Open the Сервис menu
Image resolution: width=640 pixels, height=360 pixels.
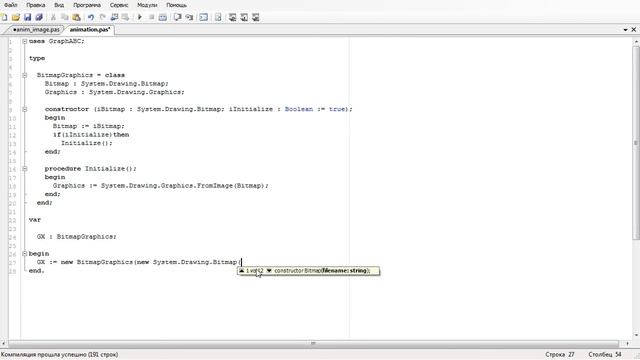(119, 5)
